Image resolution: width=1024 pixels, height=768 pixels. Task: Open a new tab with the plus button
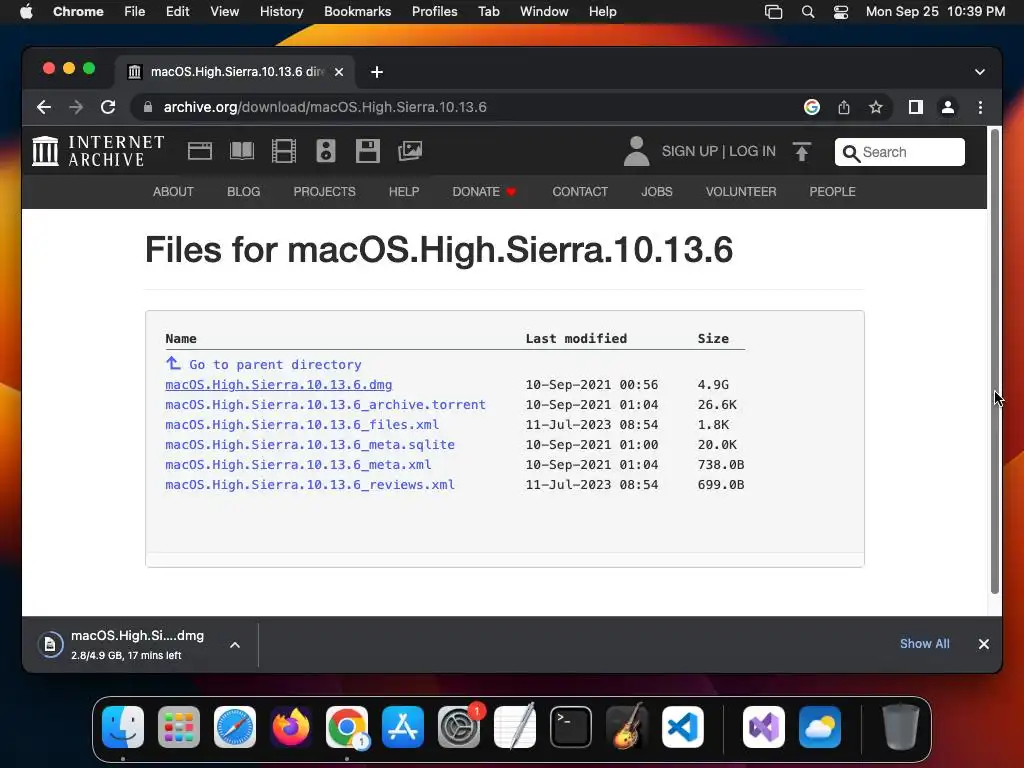(377, 72)
